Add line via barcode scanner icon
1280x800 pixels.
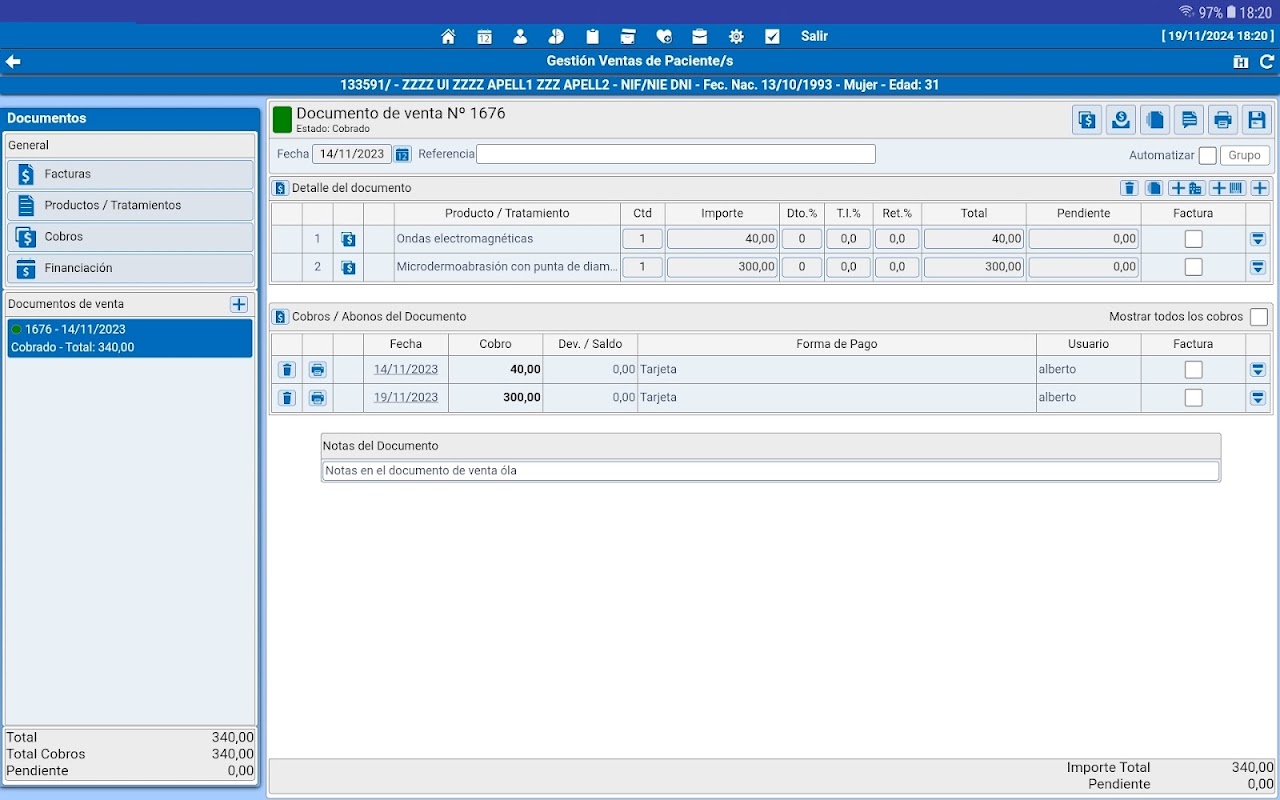1227,188
